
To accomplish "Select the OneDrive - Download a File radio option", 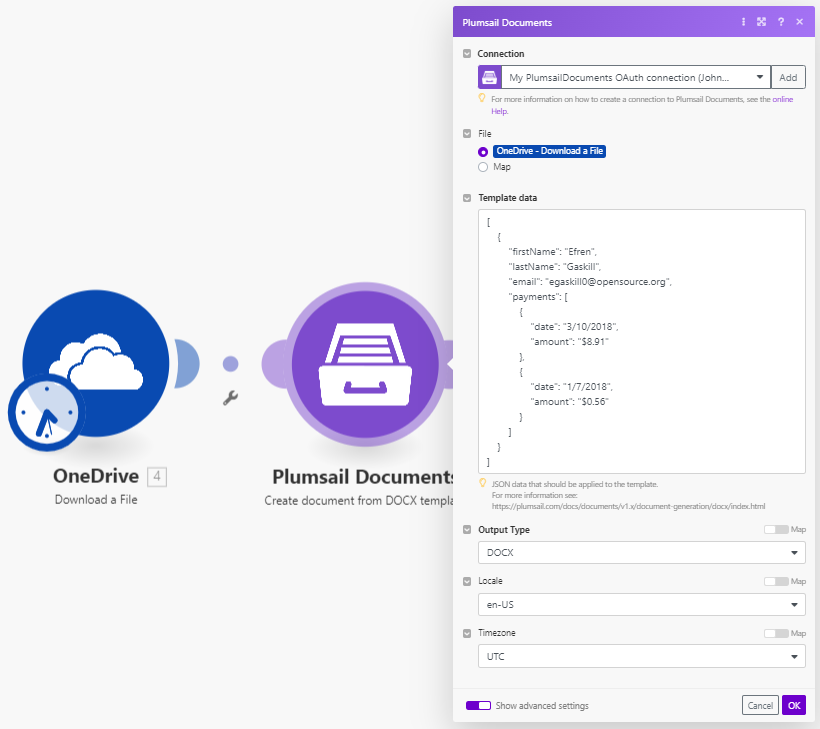I will (x=483, y=152).
